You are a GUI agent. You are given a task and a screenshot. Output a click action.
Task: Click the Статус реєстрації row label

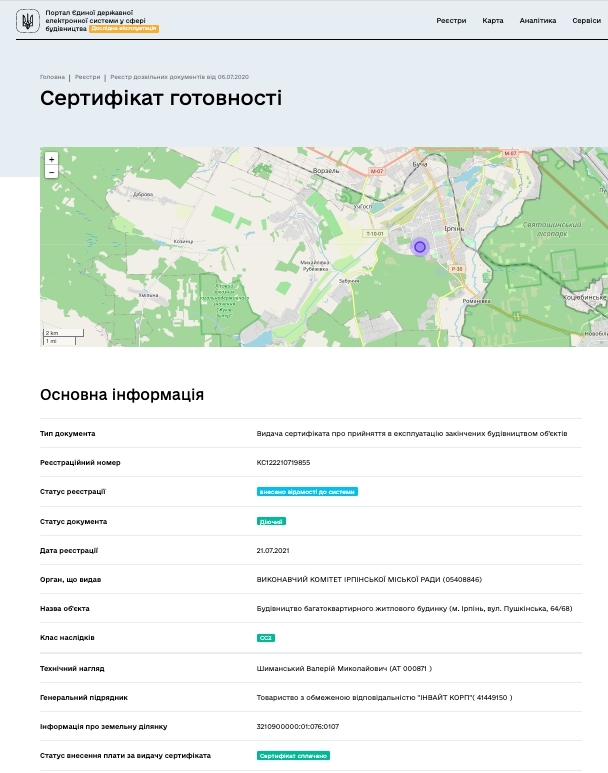[72, 492]
